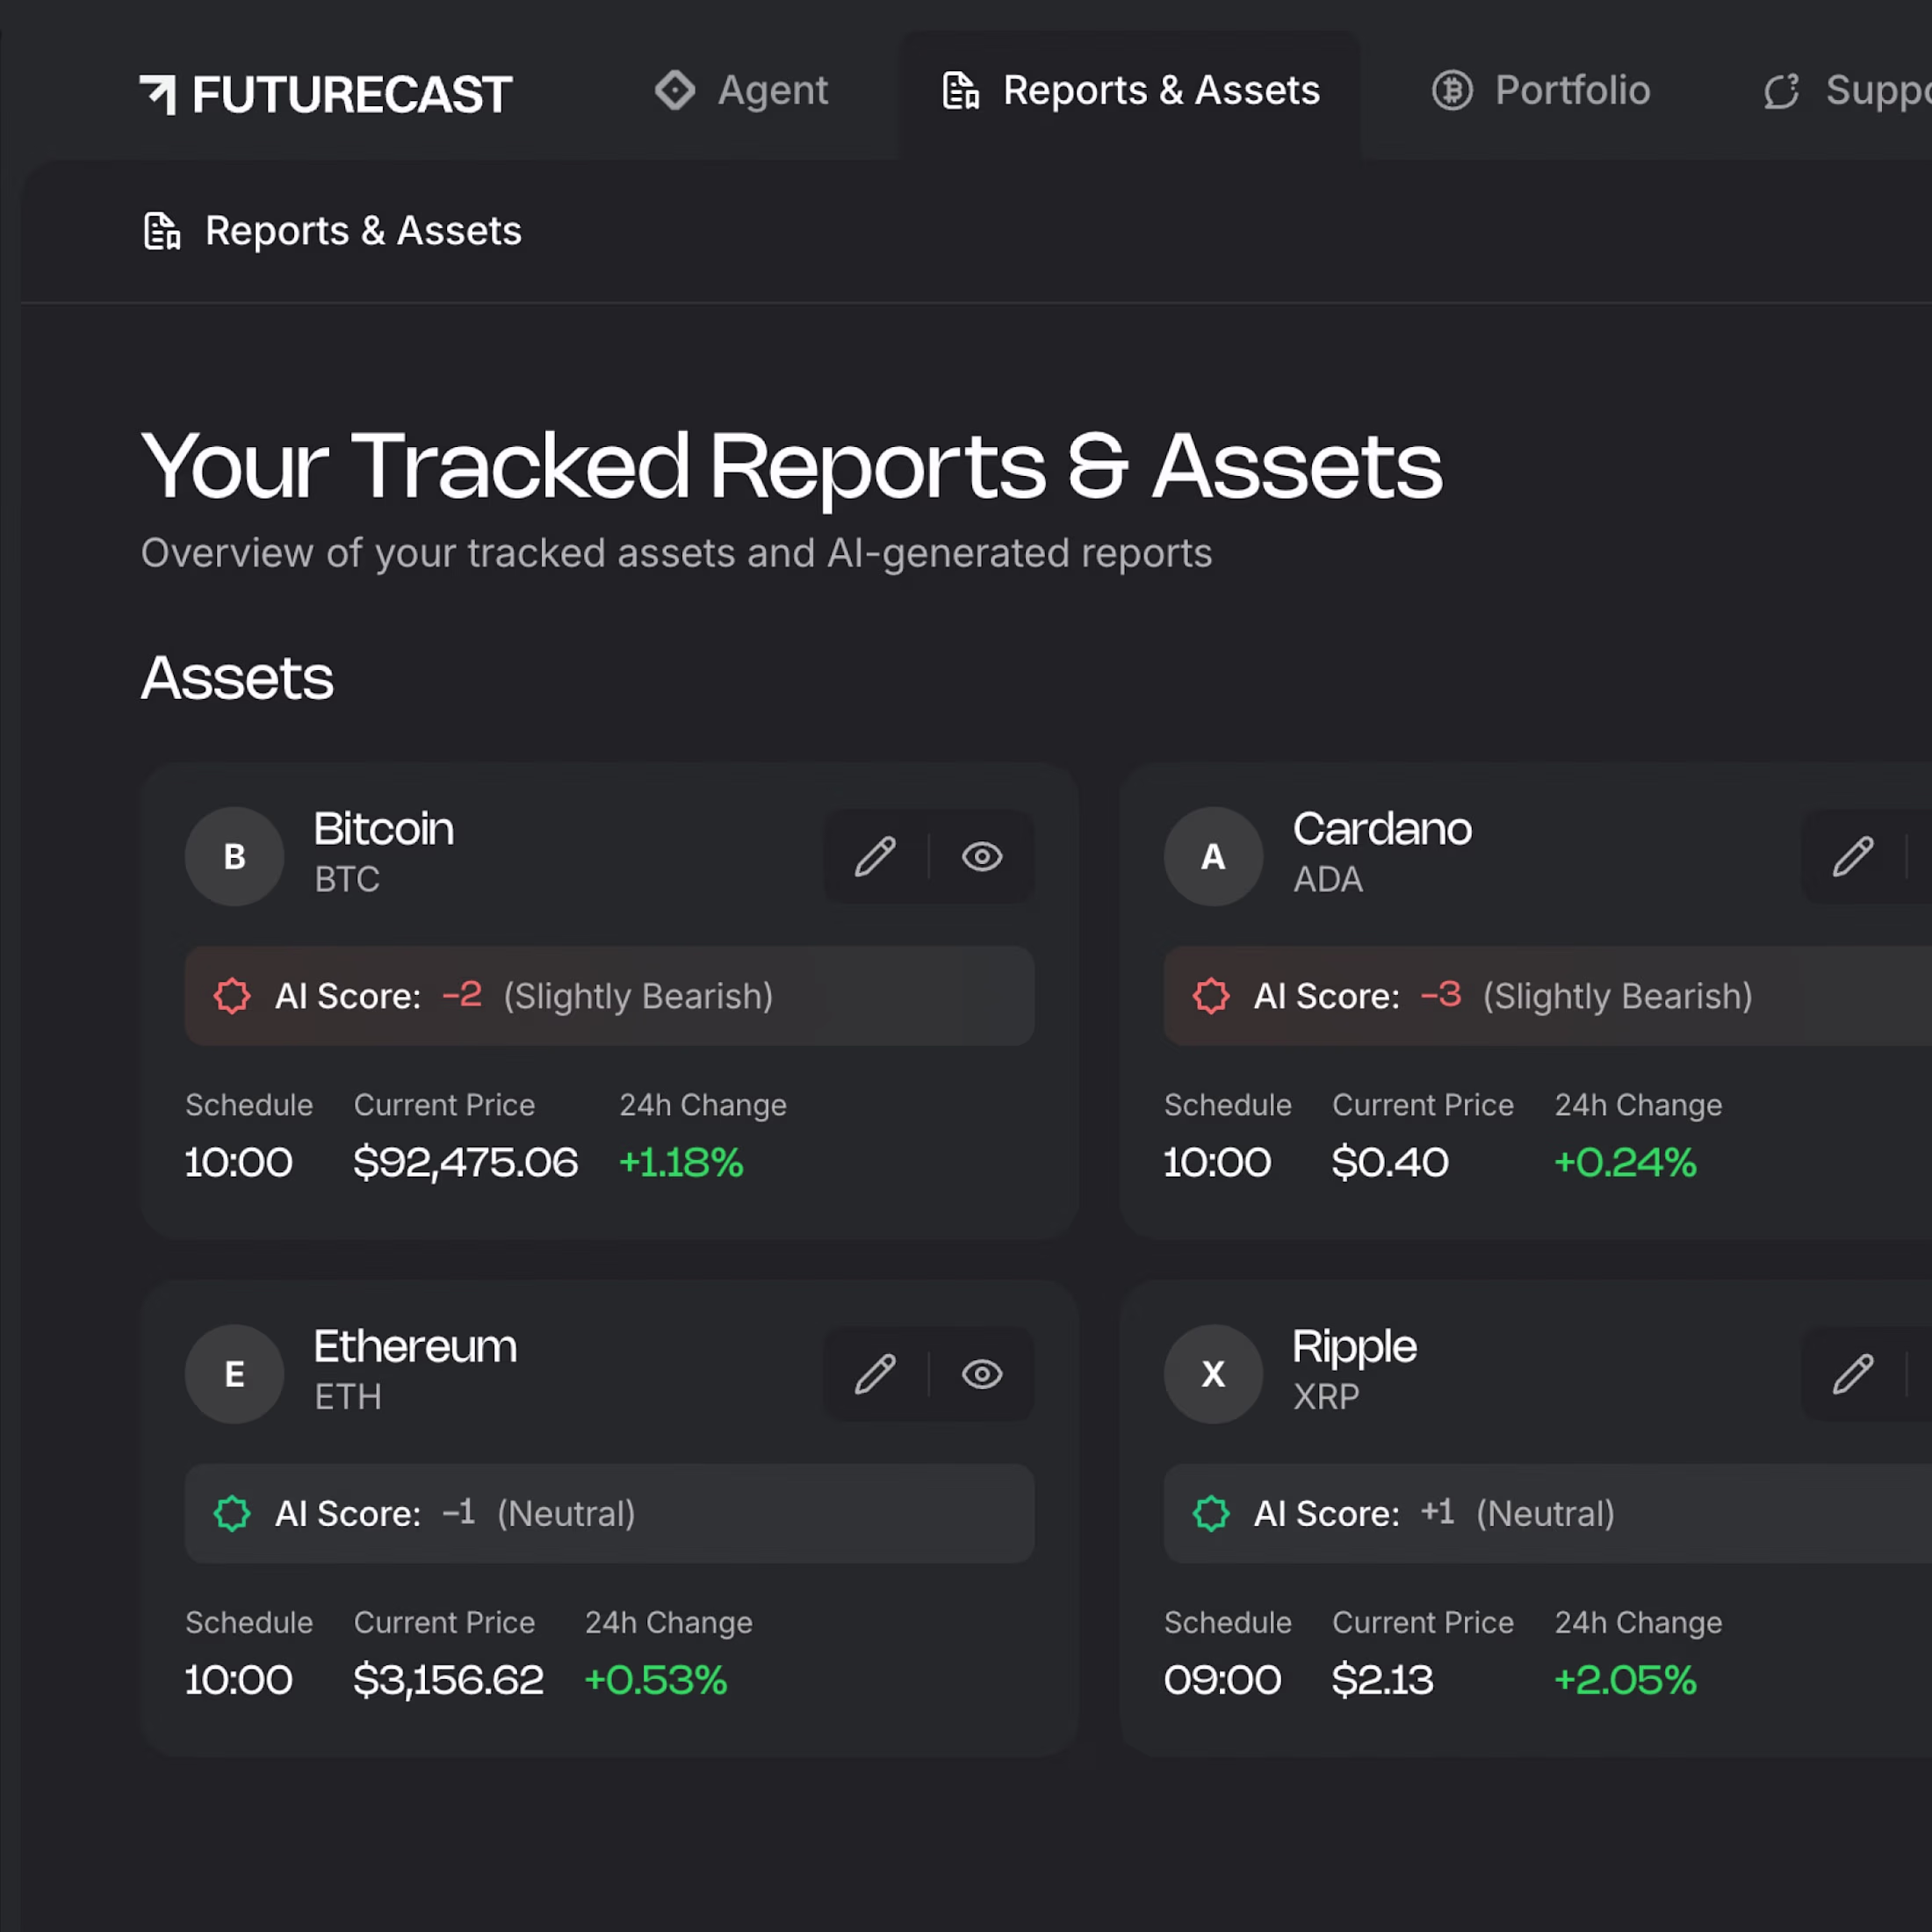The height and width of the screenshot is (1932, 1932).
Task: Click the overview subtitle text
Action: tap(676, 553)
